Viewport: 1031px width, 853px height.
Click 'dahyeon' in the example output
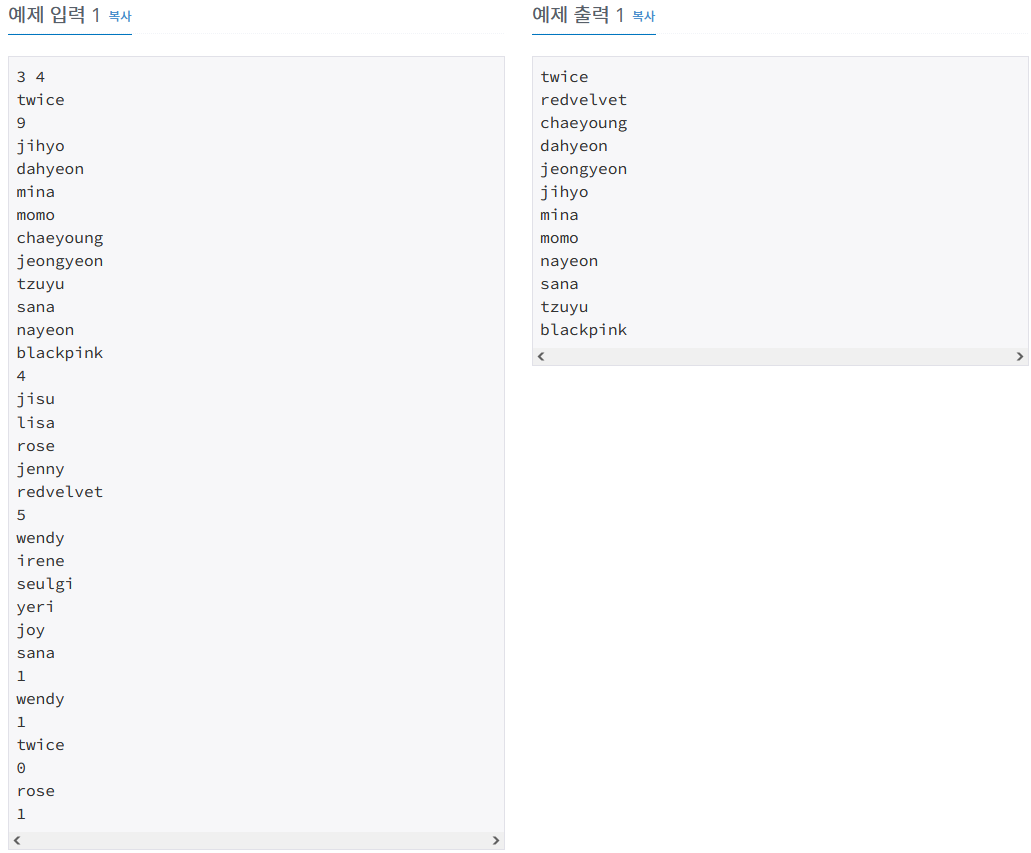(574, 146)
